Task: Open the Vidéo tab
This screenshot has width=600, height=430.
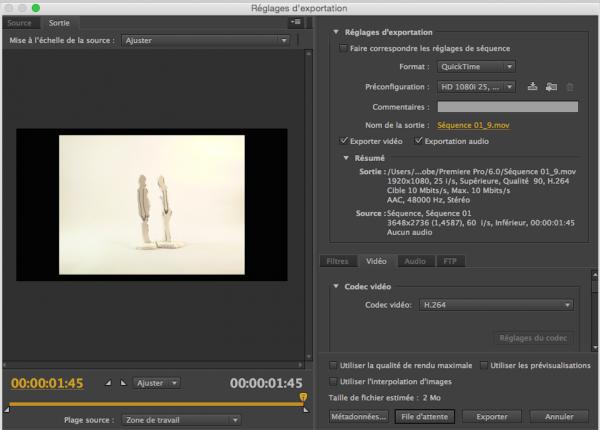Action: click(x=377, y=261)
